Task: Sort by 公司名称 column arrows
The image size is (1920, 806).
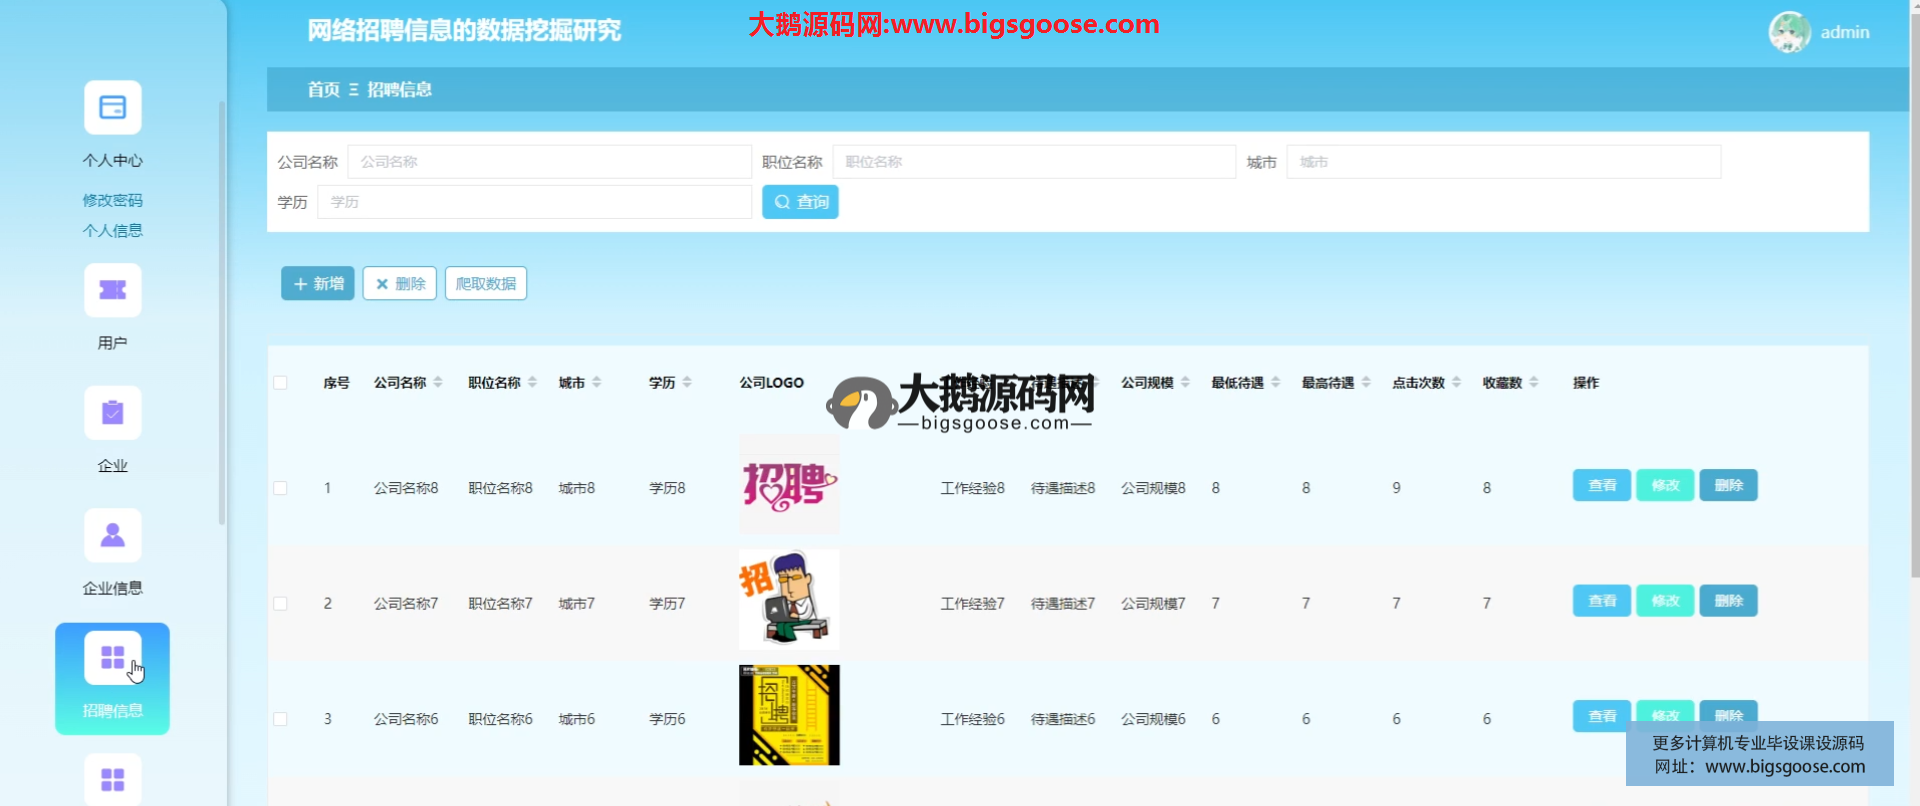Action: click(x=438, y=383)
